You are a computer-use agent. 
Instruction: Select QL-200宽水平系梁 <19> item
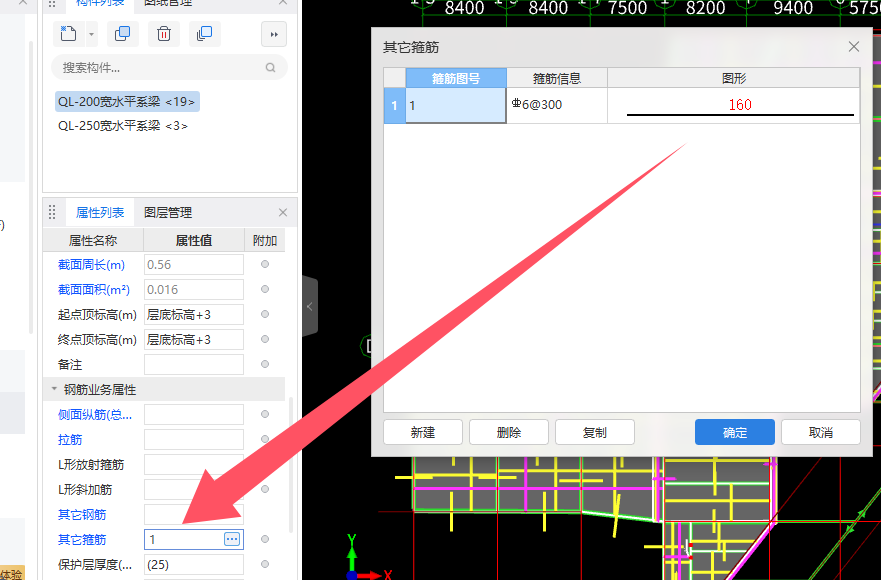(x=127, y=102)
